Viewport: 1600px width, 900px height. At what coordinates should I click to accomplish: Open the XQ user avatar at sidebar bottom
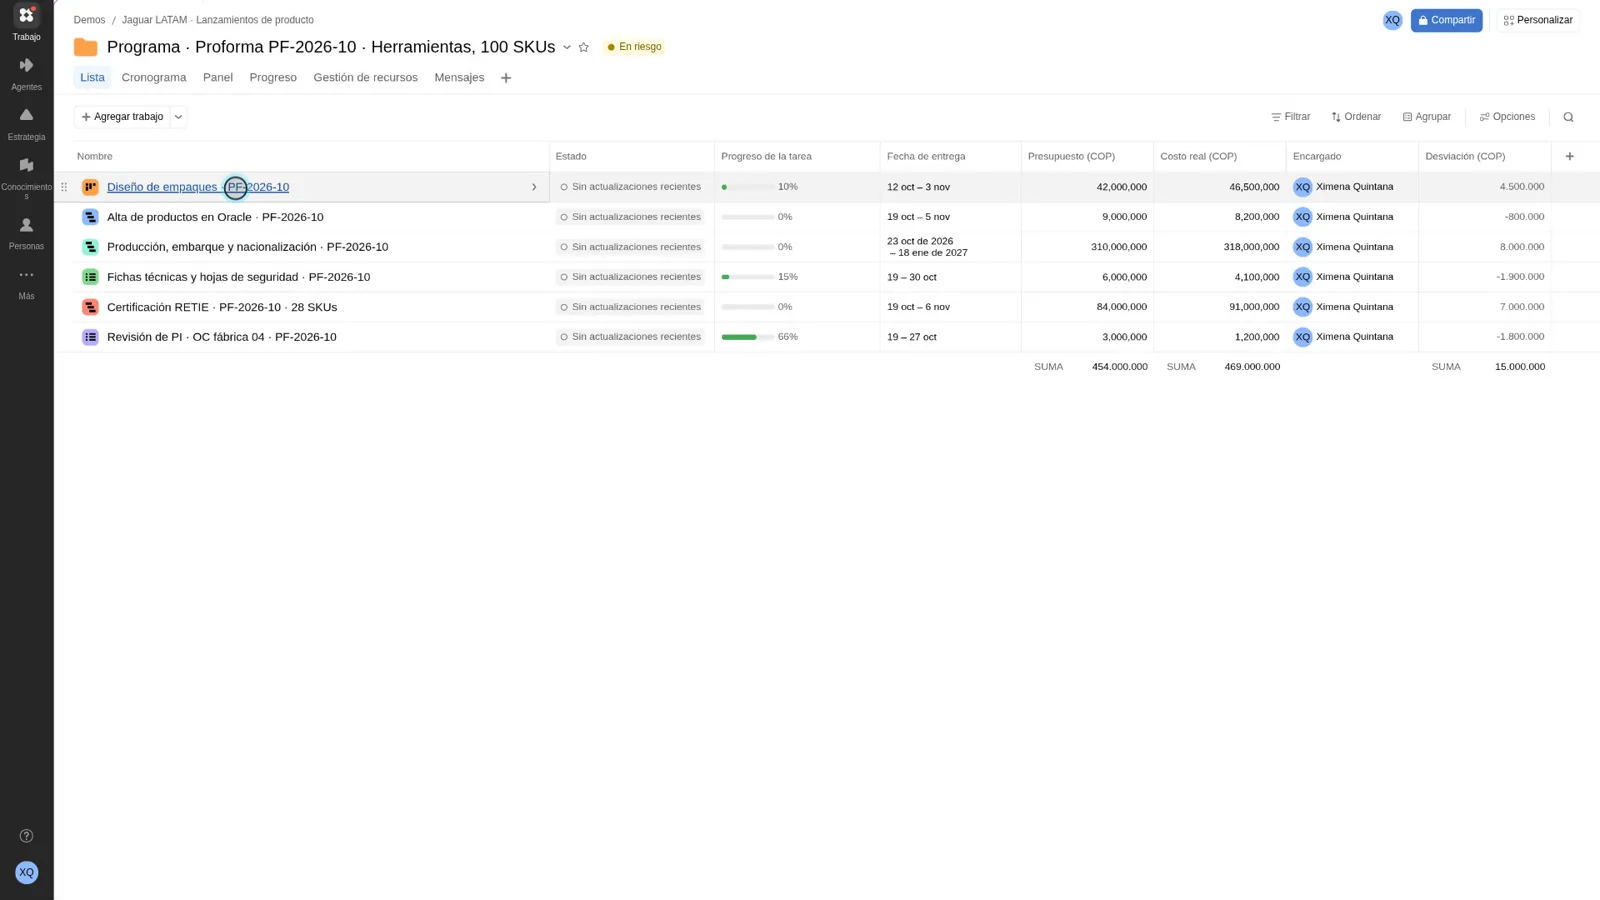[x=26, y=872]
